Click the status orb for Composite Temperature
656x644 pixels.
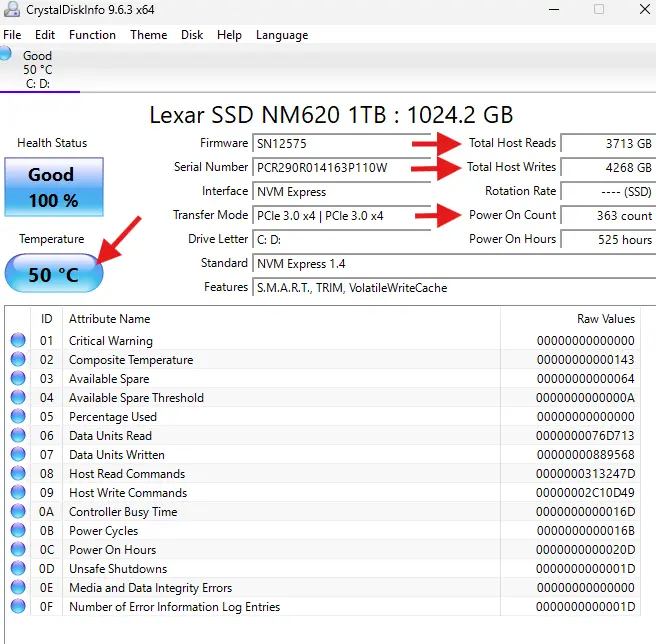[18, 359]
